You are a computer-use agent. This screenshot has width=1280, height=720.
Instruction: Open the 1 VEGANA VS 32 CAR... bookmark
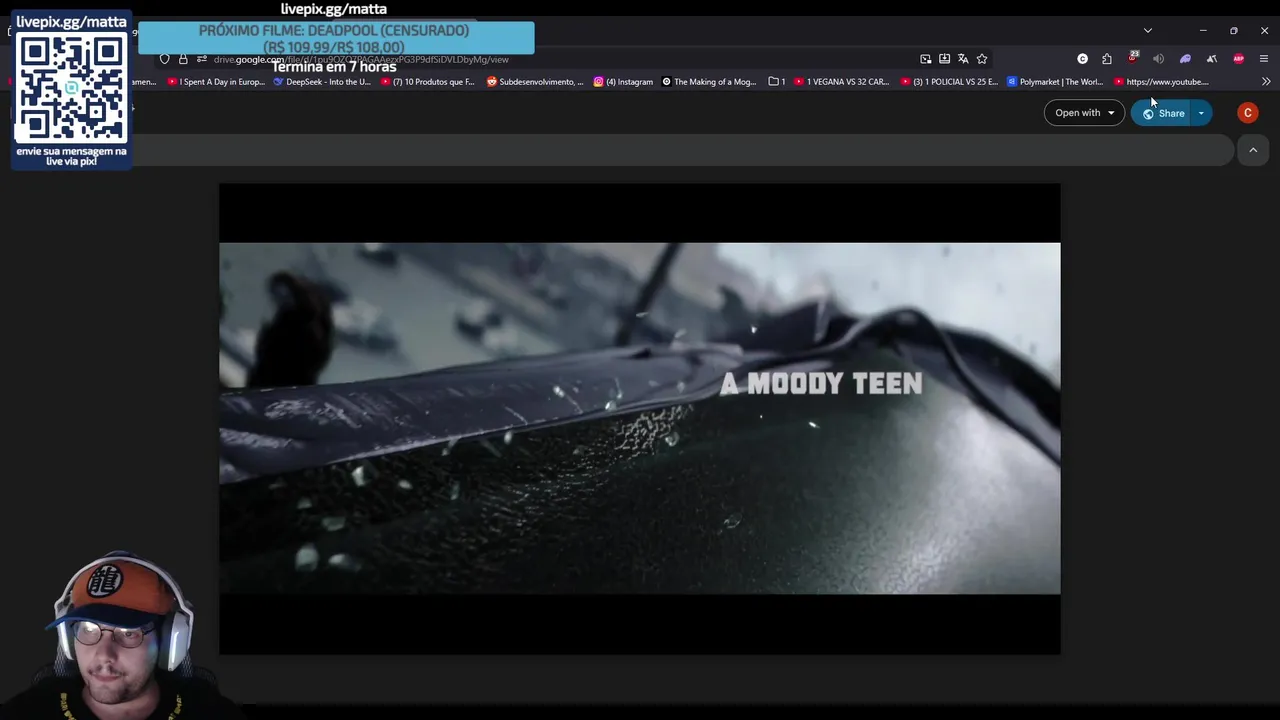[841, 82]
